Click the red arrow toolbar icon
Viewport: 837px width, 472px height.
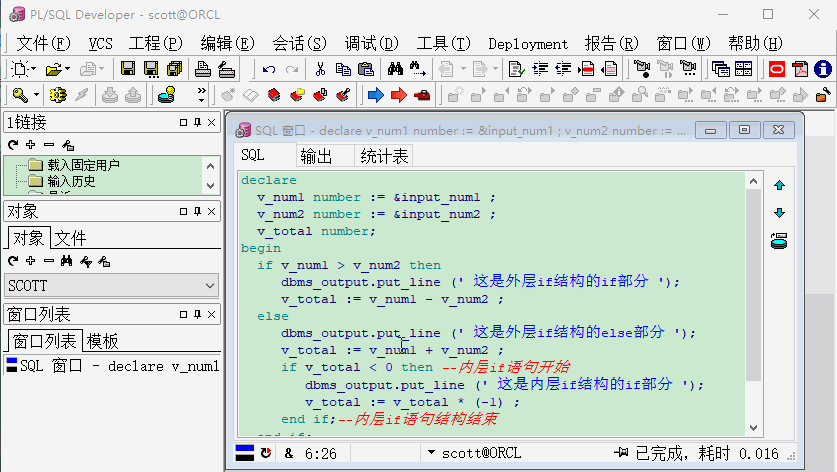[399, 95]
